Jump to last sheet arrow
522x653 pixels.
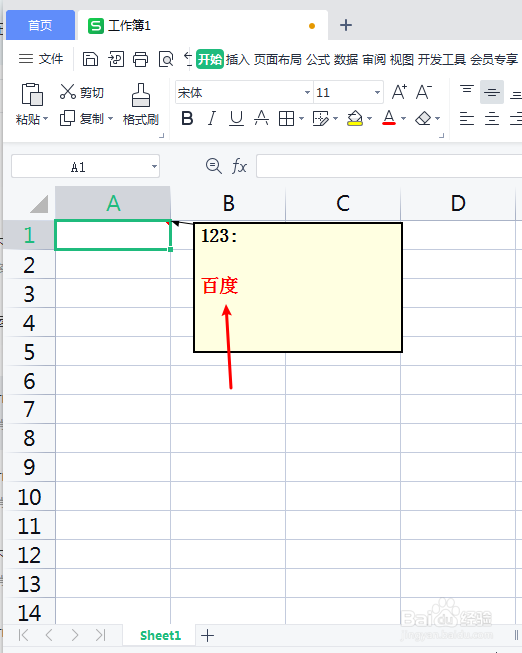[x=100, y=635]
